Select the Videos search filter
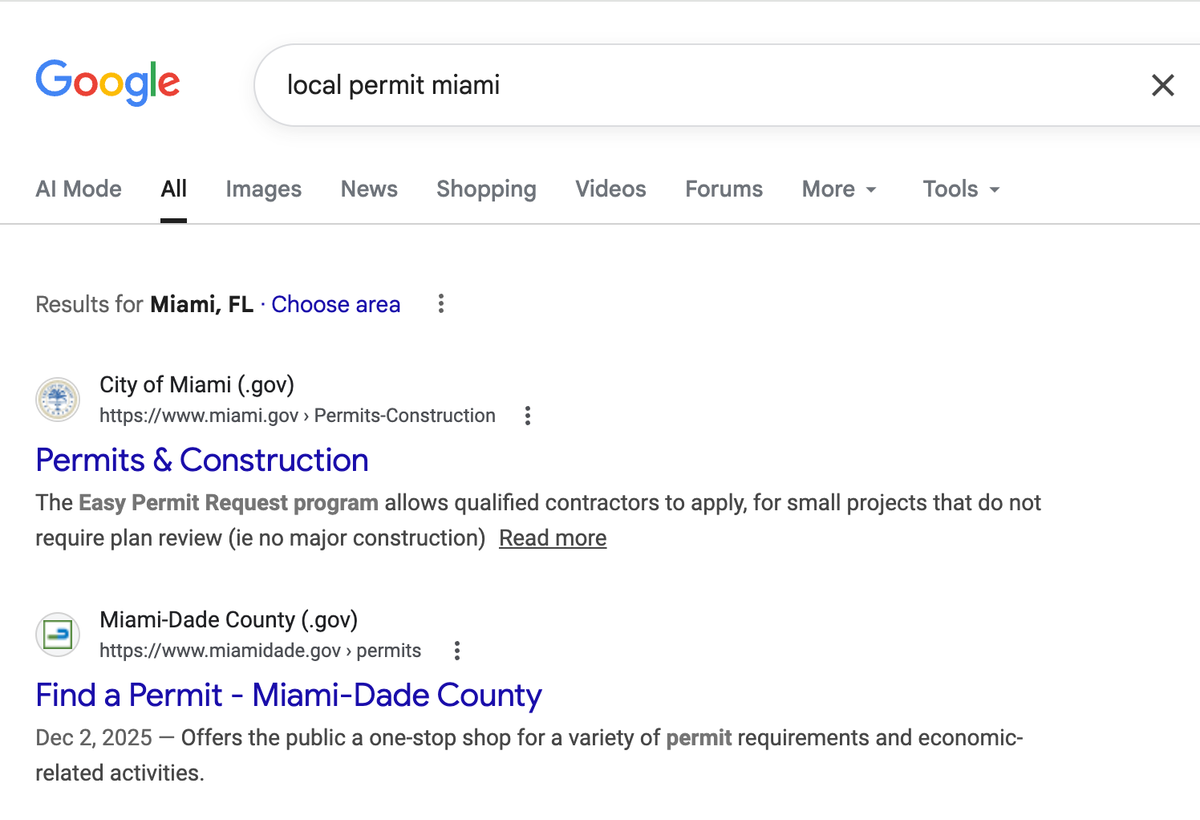 pos(610,189)
